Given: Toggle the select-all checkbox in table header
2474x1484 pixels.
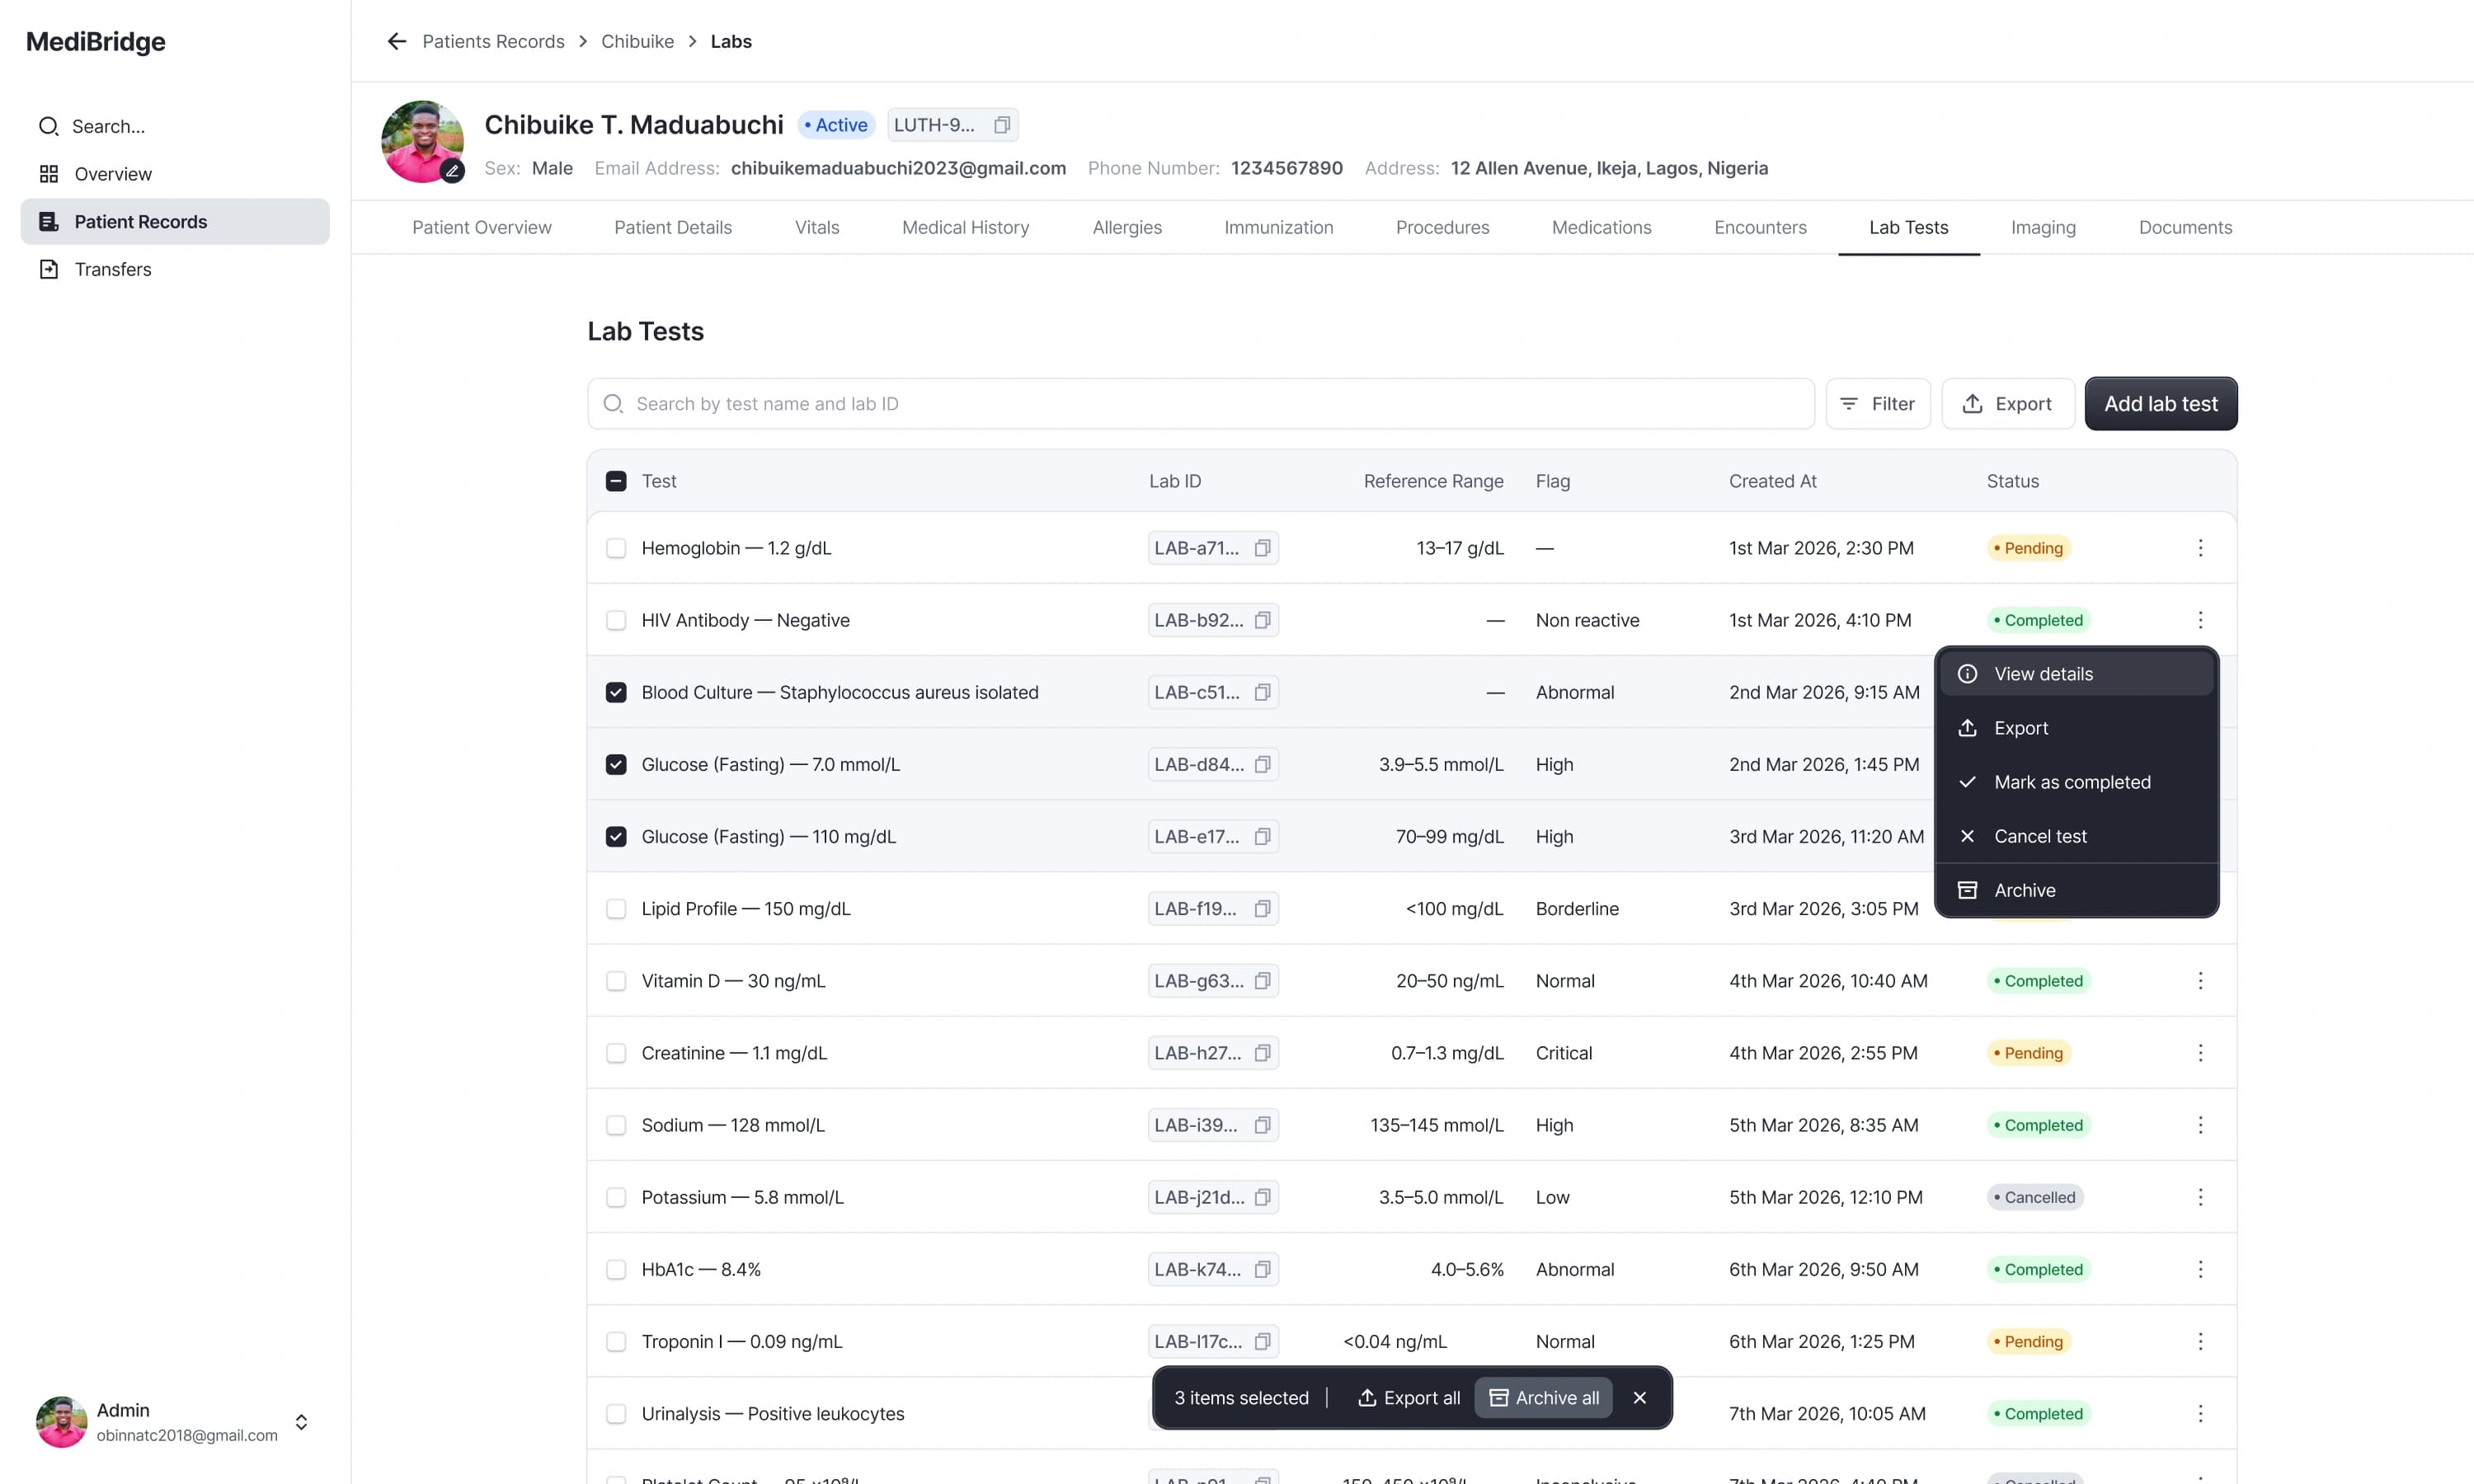Looking at the screenshot, I should coord(616,481).
